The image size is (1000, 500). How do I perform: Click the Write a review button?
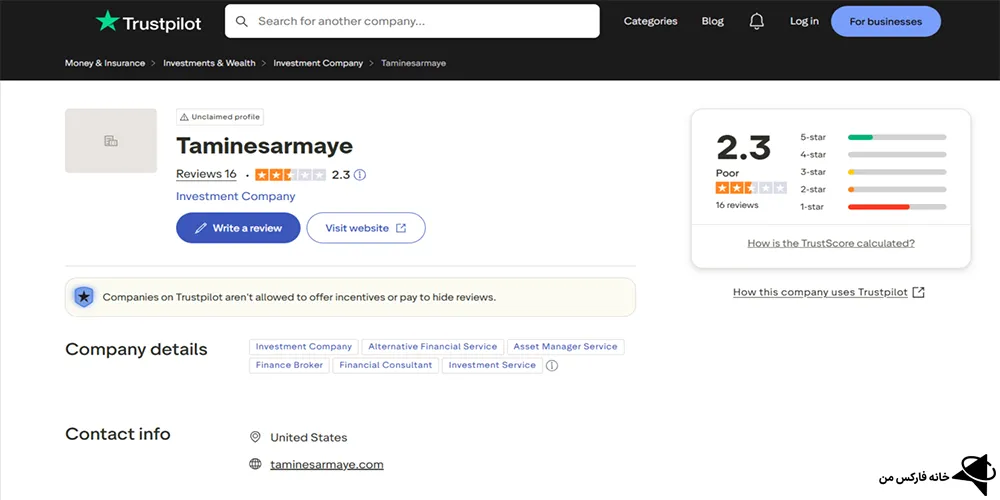pyautogui.click(x=238, y=228)
